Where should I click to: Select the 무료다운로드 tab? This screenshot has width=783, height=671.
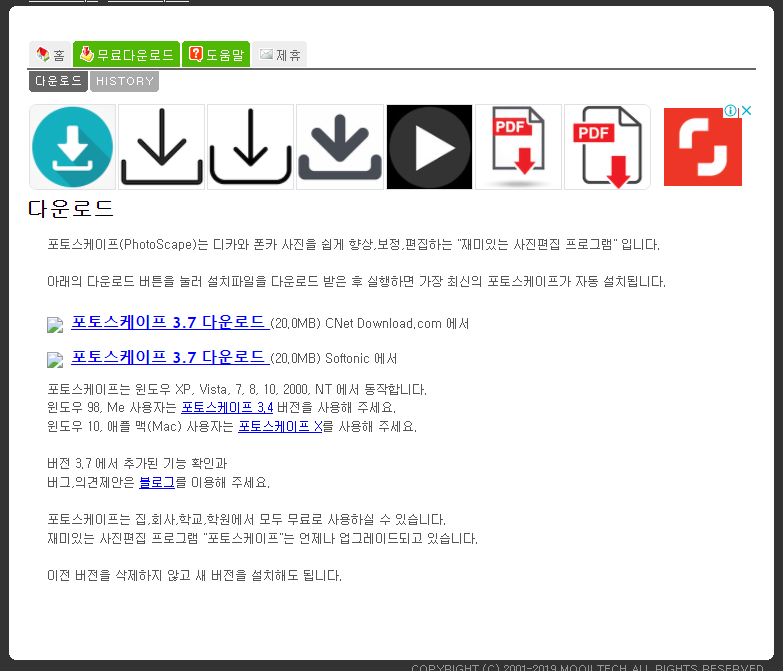point(126,54)
